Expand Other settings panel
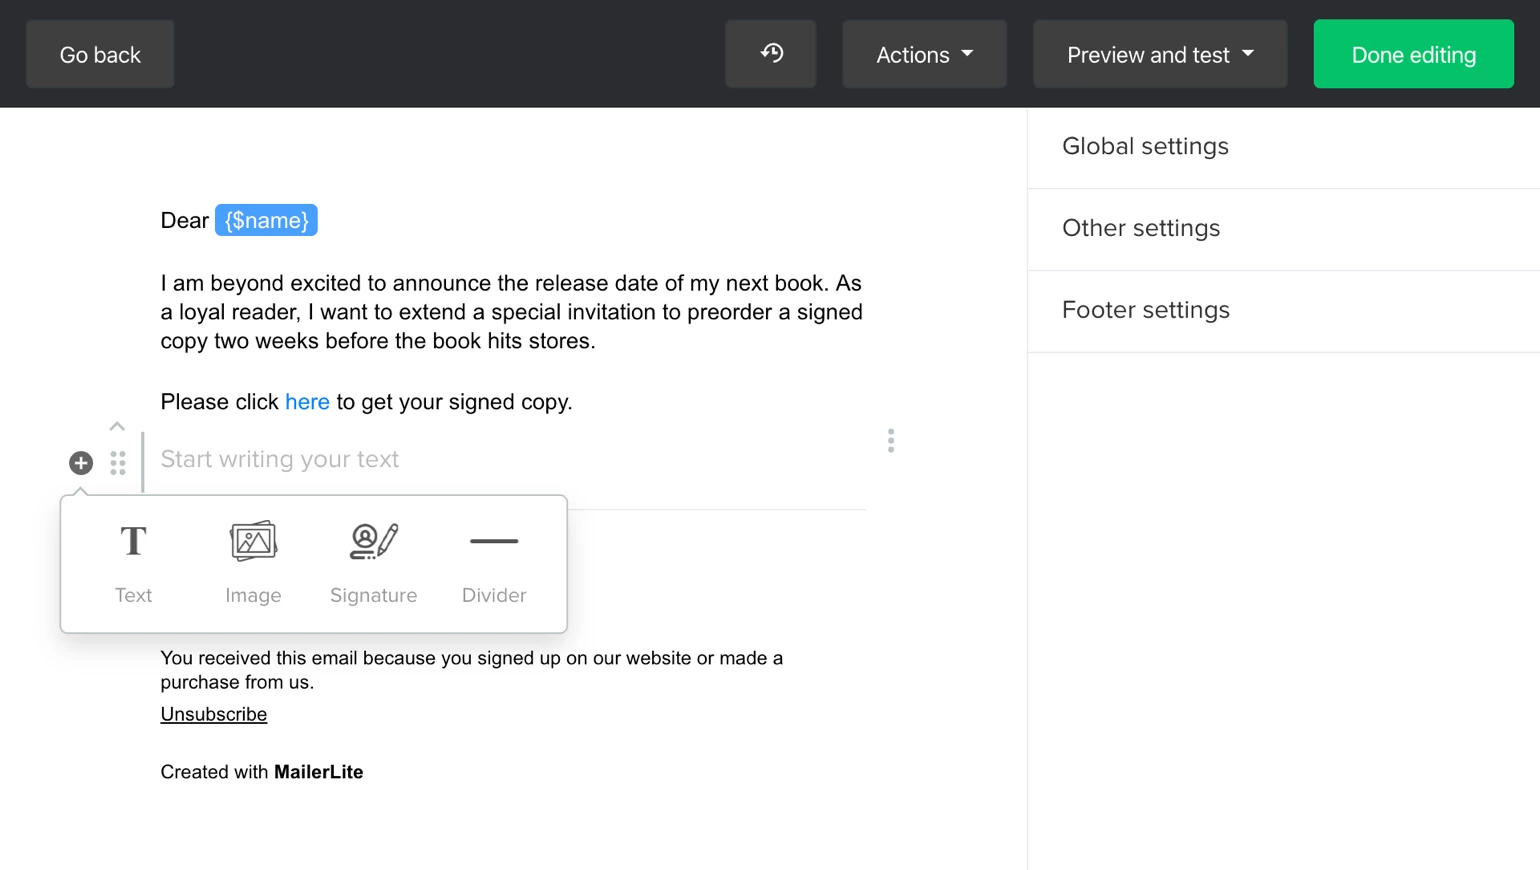Viewport: 1540px width, 870px height. tap(1141, 229)
